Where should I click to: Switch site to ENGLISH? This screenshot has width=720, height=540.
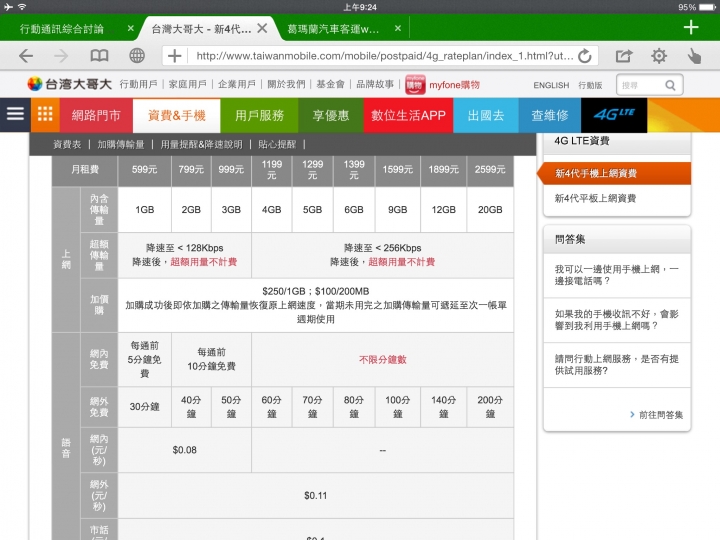click(551, 85)
